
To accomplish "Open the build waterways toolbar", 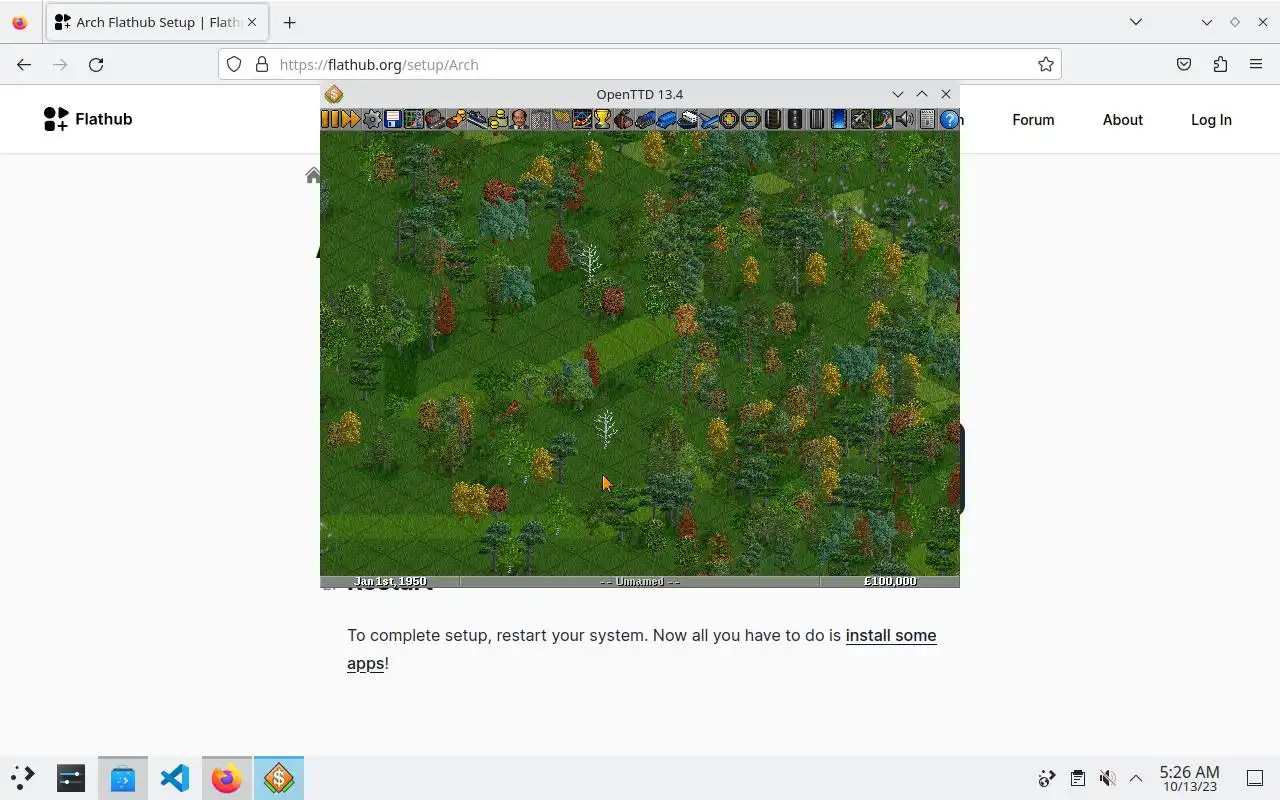I will click(838, 120).
